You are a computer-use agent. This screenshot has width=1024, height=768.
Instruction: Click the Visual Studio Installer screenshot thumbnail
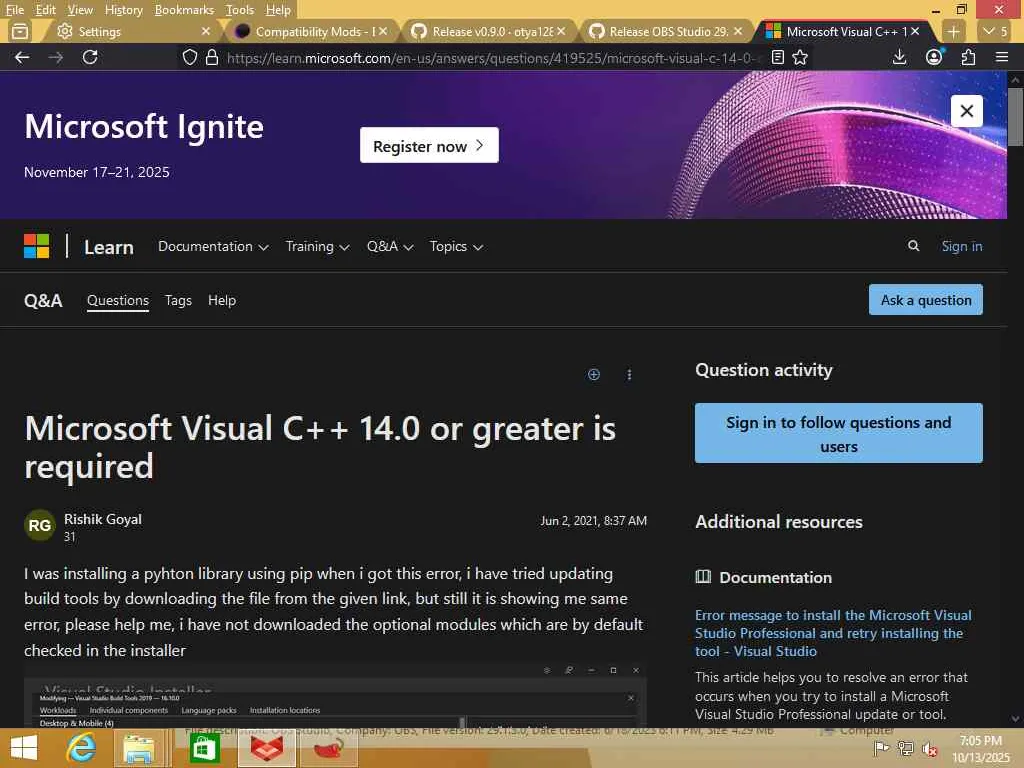[335, 696]
